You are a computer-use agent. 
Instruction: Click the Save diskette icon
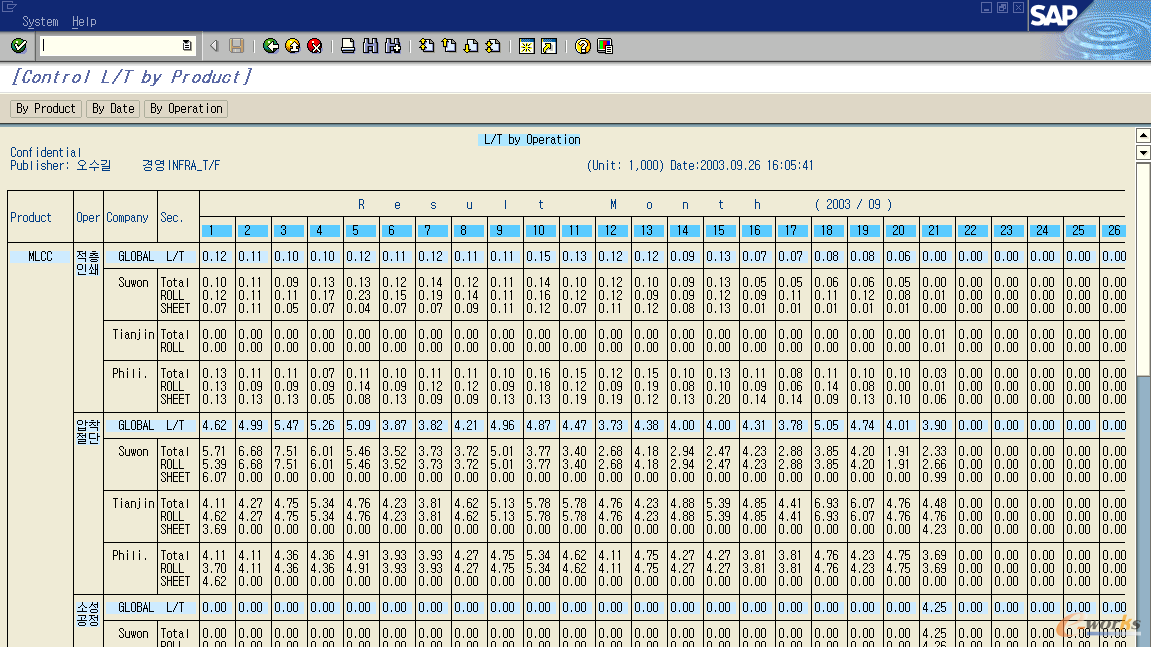pos(236,46)
